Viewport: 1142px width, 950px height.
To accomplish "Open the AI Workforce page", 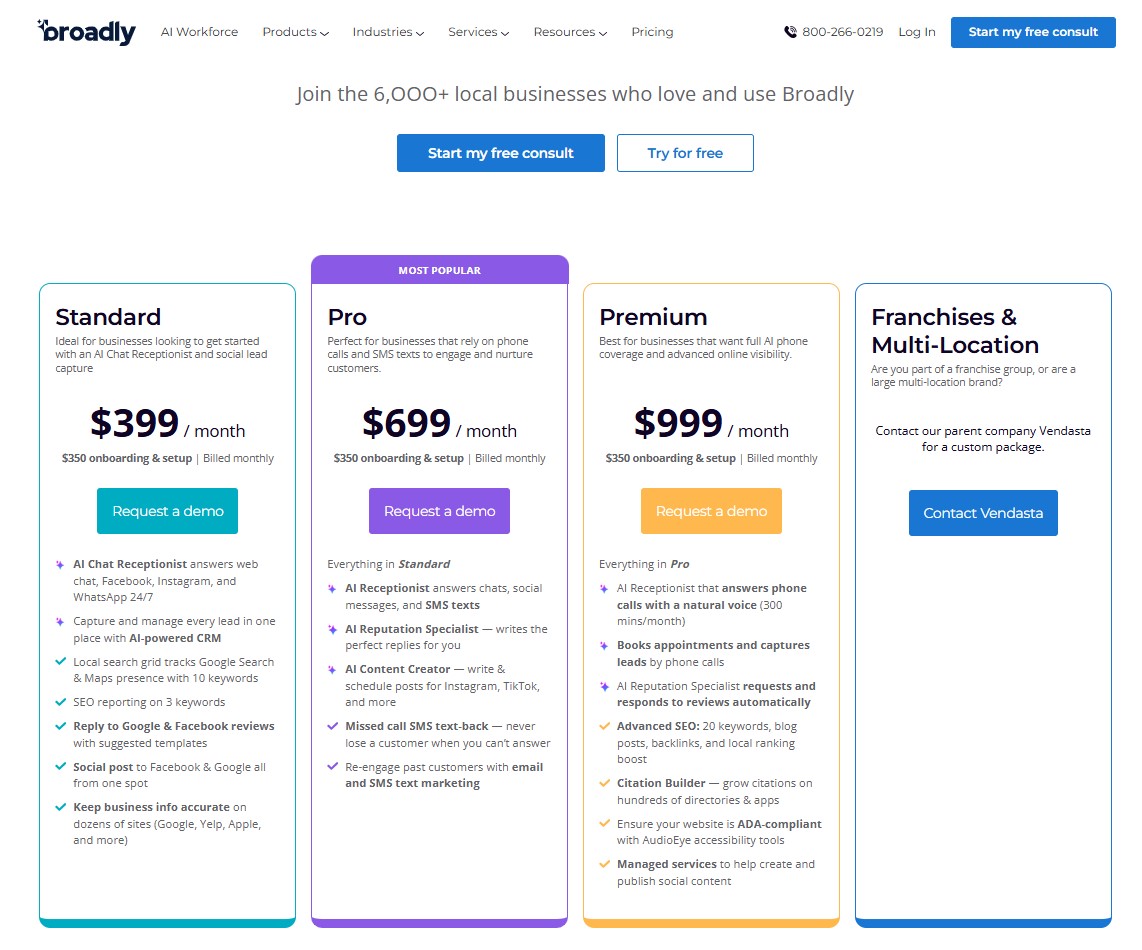I will (199, 32).
